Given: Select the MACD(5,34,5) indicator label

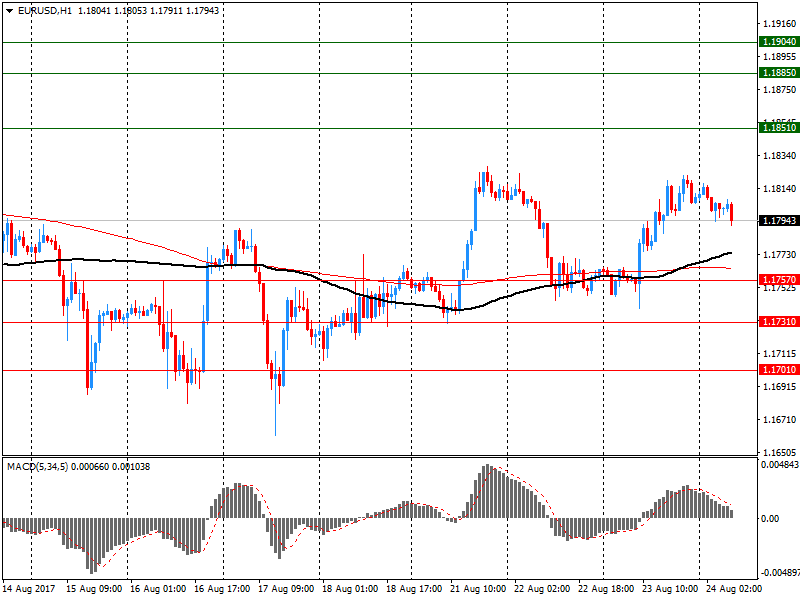Looking at the screenshot, I should 37,467.
